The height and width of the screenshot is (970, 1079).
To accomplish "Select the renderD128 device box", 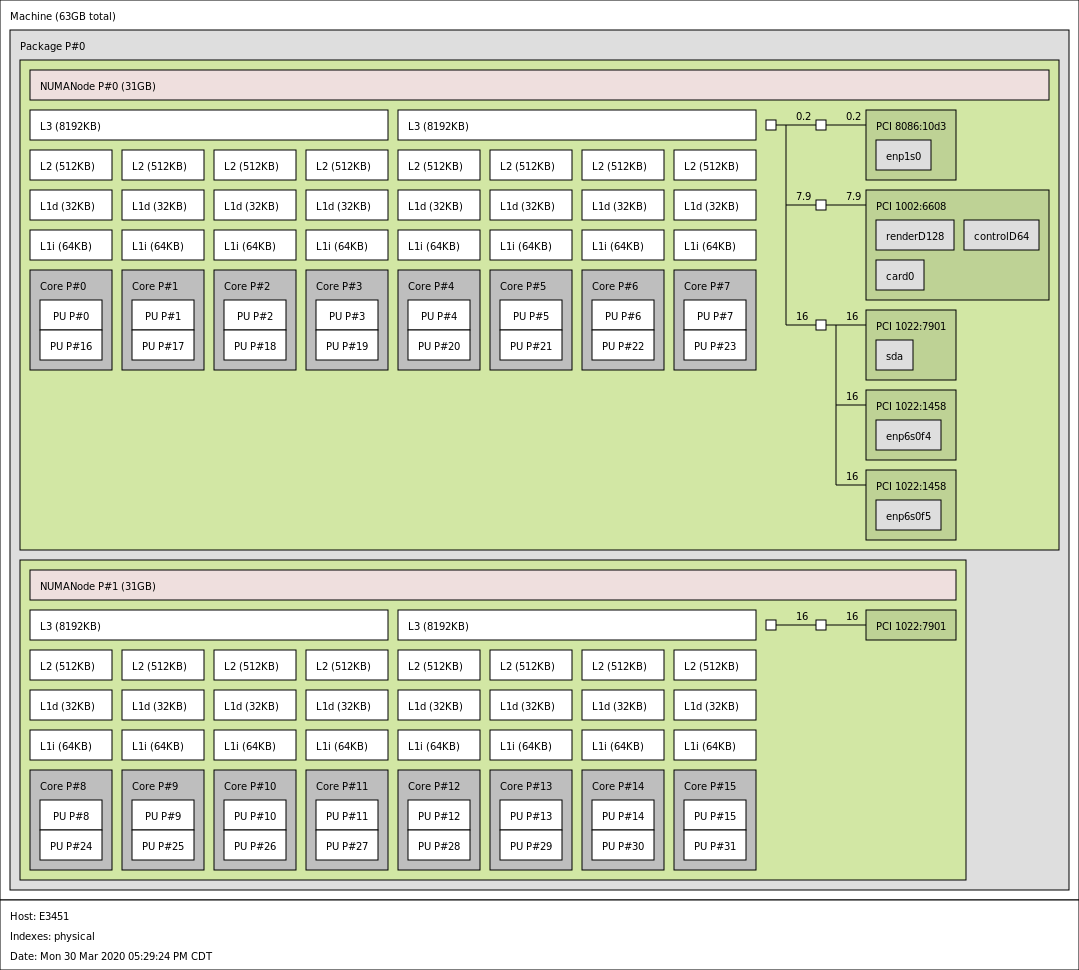I will coord(914,236).
